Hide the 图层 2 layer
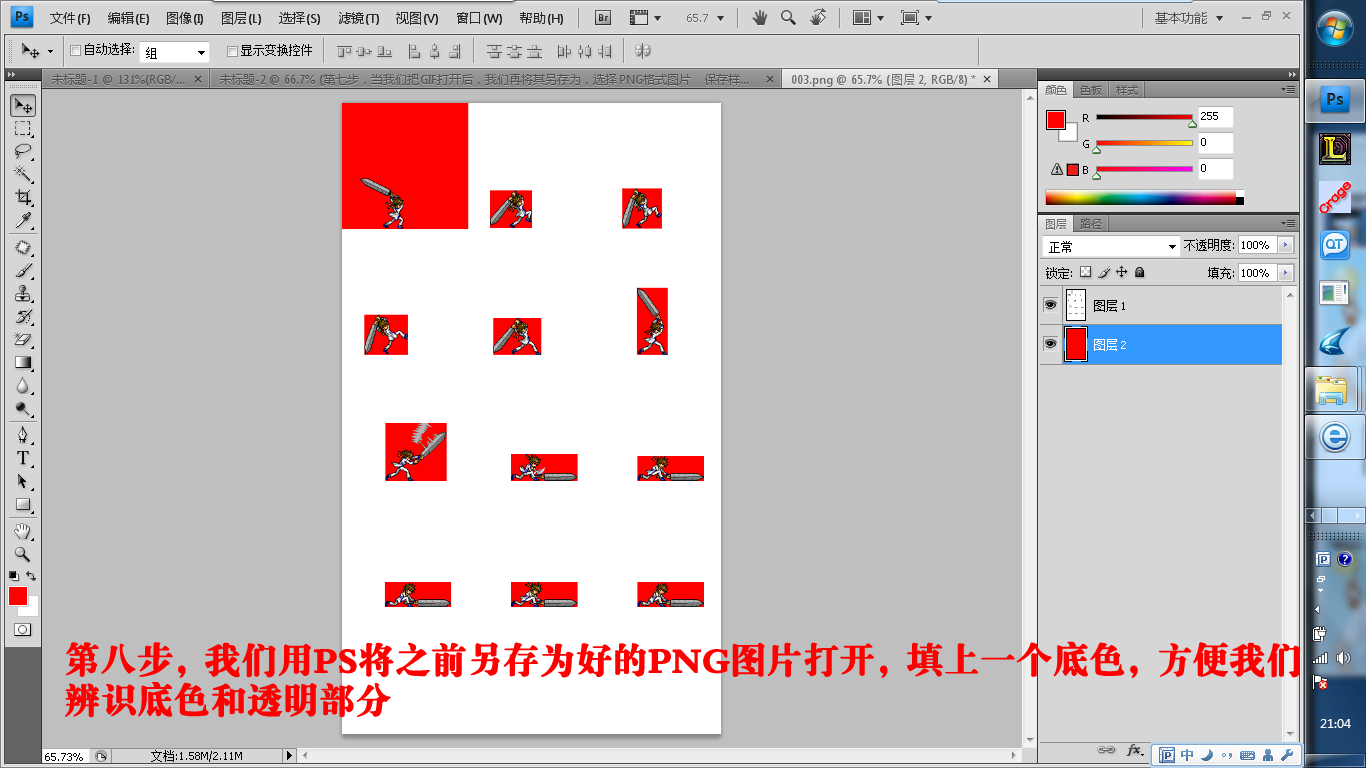The image size is (1366, 768). tap(1050, 344)
